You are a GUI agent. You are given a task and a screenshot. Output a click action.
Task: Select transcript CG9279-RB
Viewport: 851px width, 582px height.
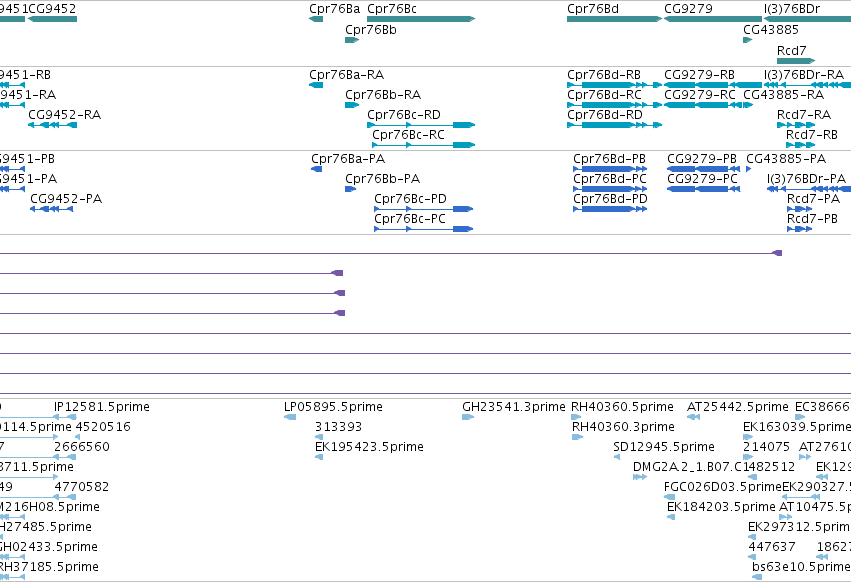pos(713,85)
